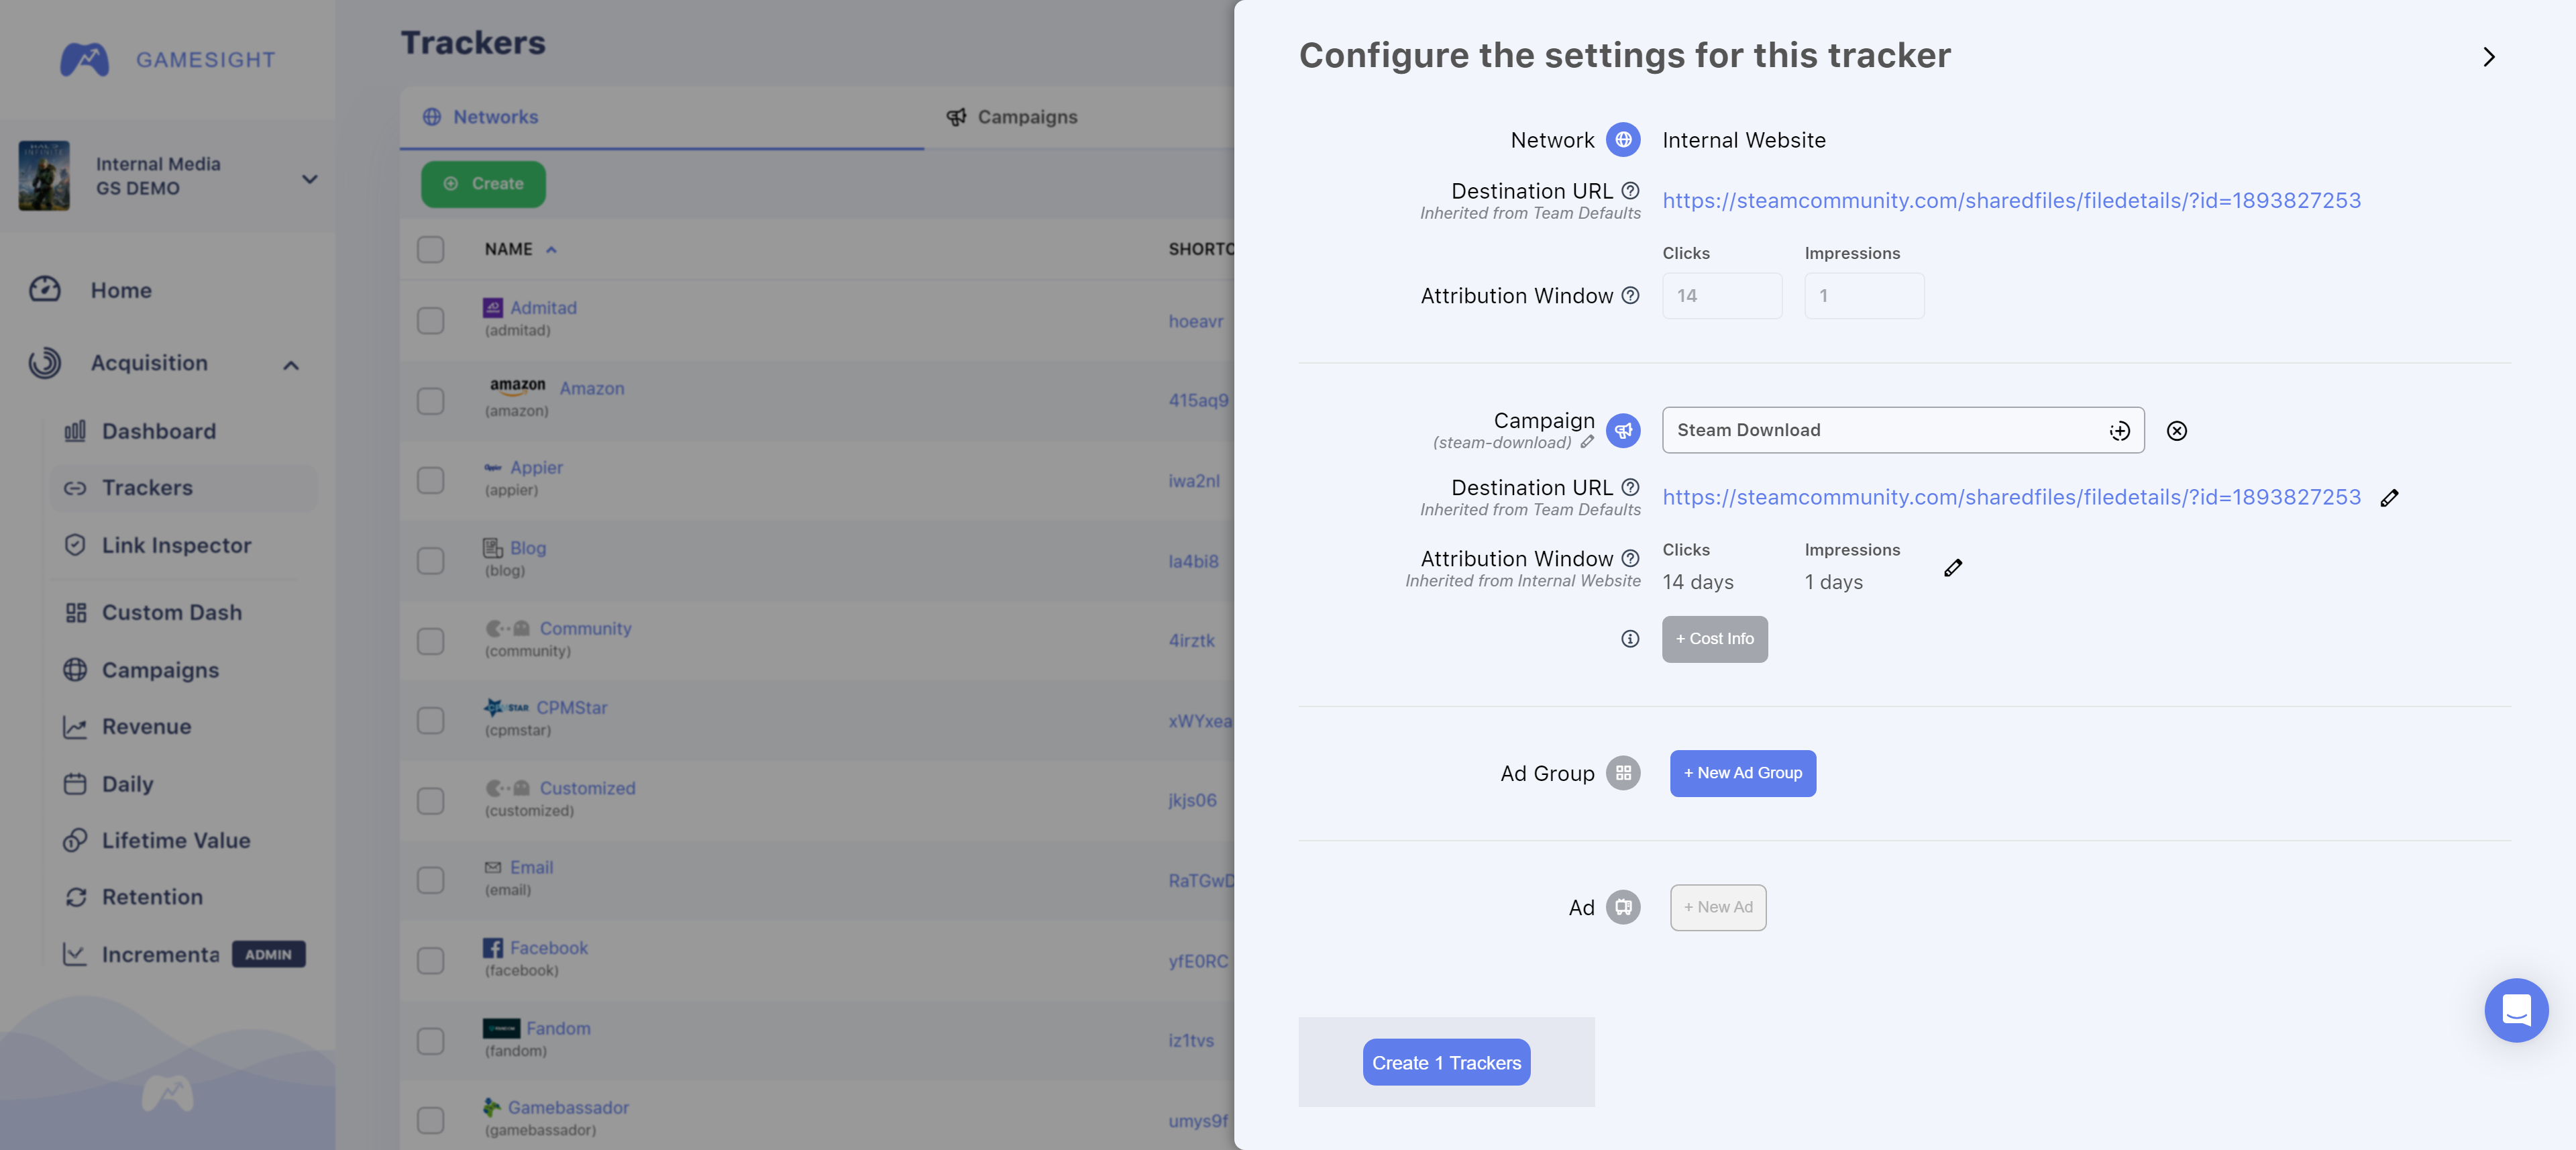Select the Facebook row checkbox
The height and width of the screenshot is (1150, 2576).
[x=430, y=960]
